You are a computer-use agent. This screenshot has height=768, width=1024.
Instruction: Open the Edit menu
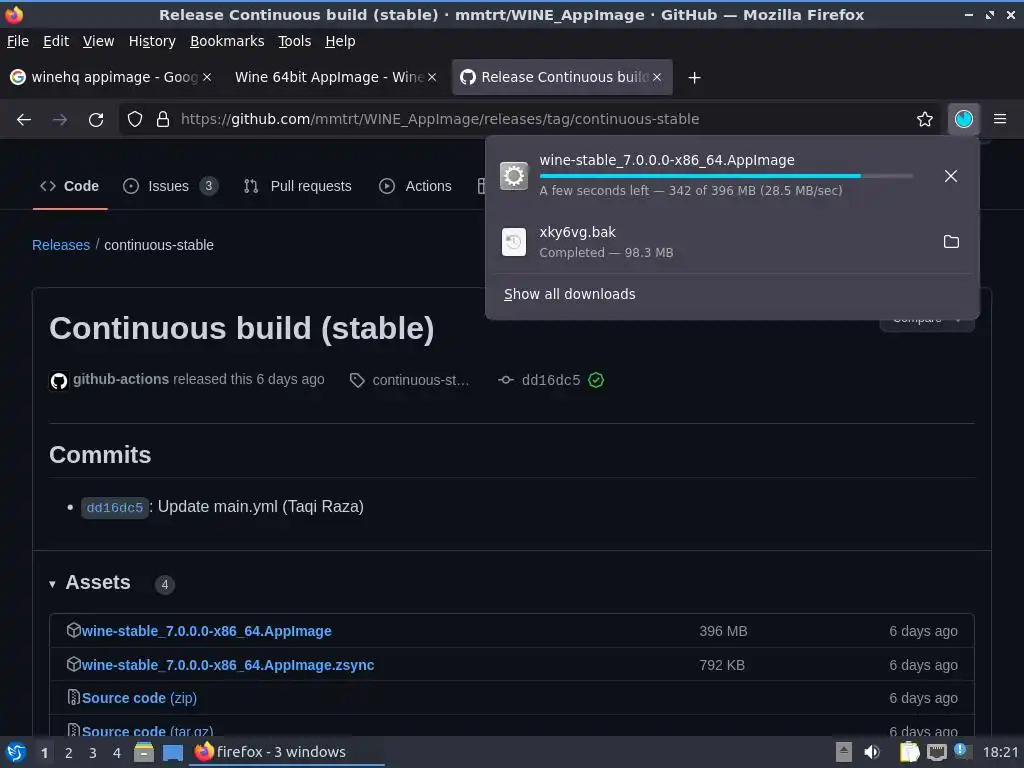pos(56,41)
